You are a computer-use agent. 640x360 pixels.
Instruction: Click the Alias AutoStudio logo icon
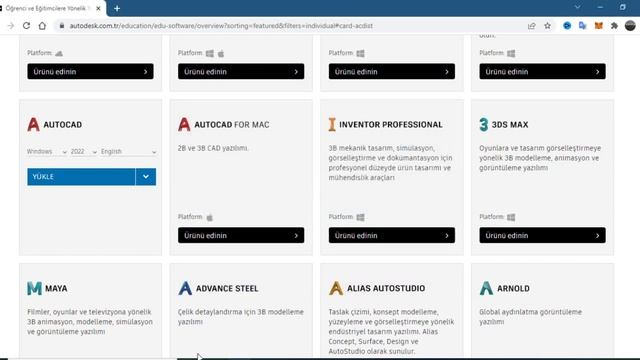336,288
